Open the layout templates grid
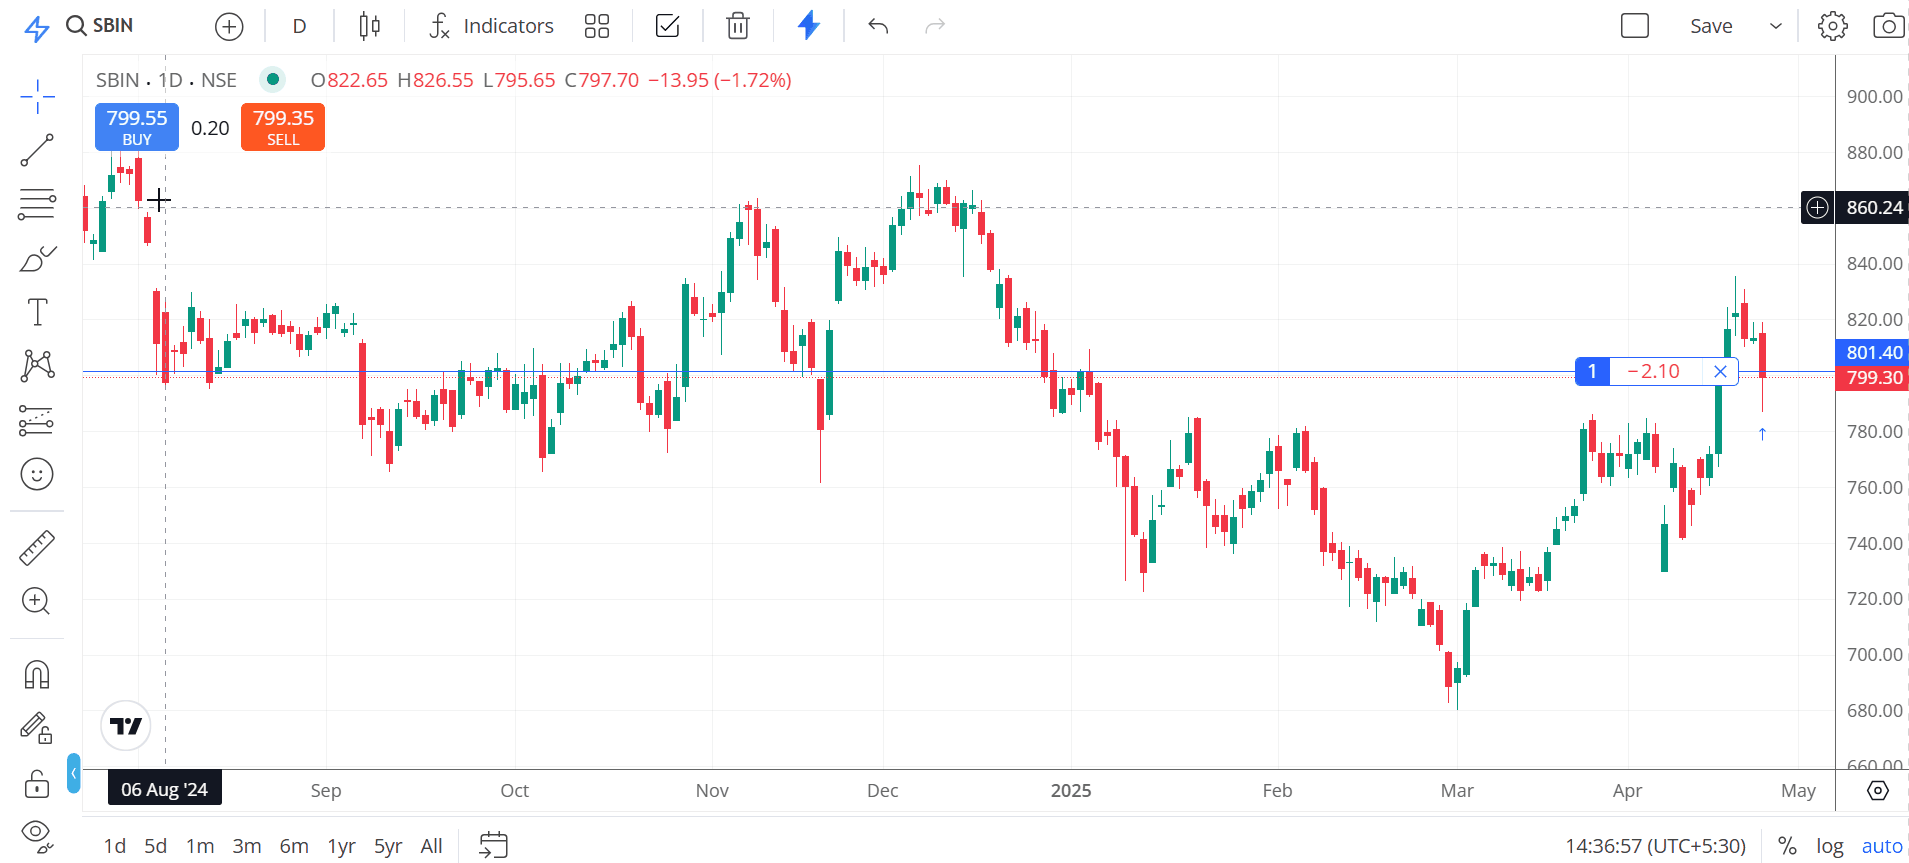1909x863 pixels. point(597,26)
